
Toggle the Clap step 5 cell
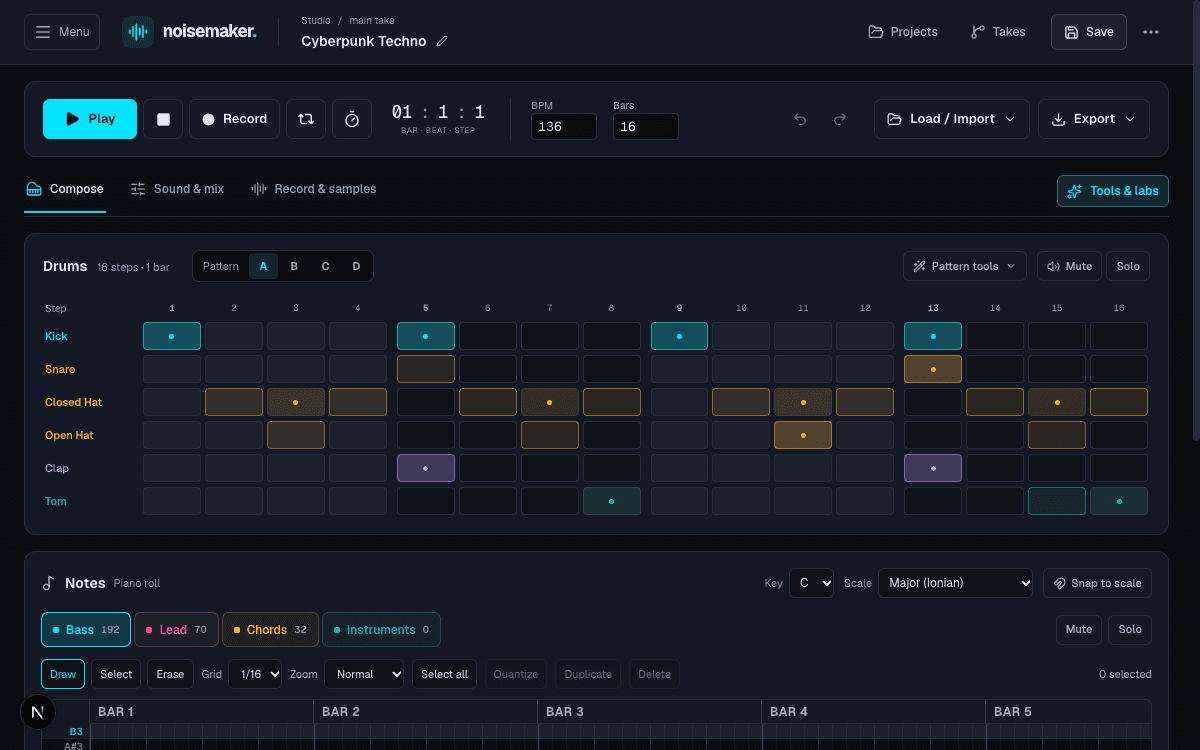pos(426,468)
